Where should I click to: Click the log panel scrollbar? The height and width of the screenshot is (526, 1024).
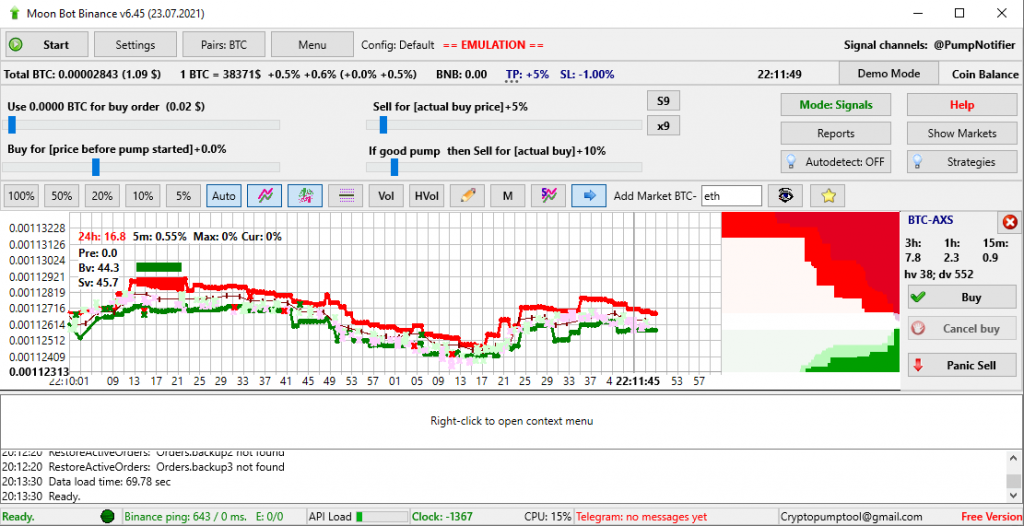(1013, 476)
